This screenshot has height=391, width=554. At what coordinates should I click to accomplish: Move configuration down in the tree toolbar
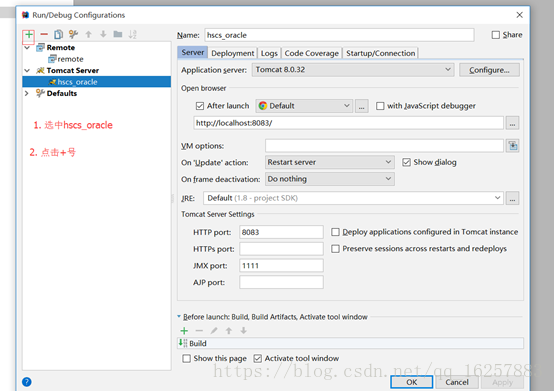click(x=103, y=34)
